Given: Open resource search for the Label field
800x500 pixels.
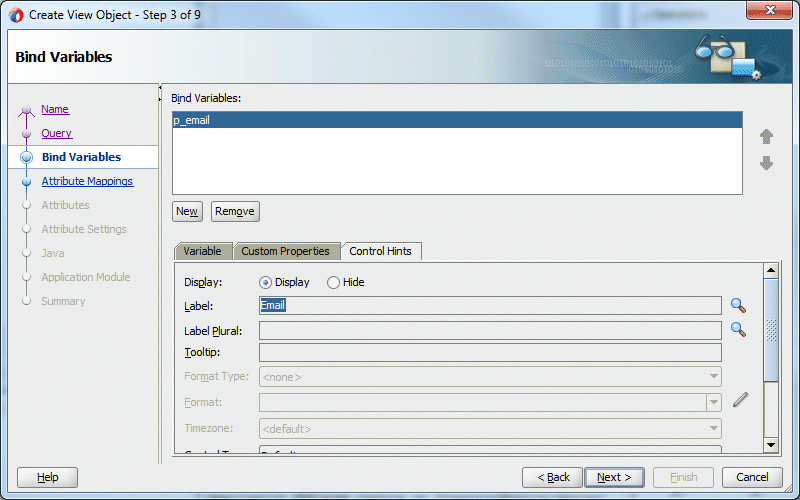Looking at the screenshot, I should (x=738, y=306).
